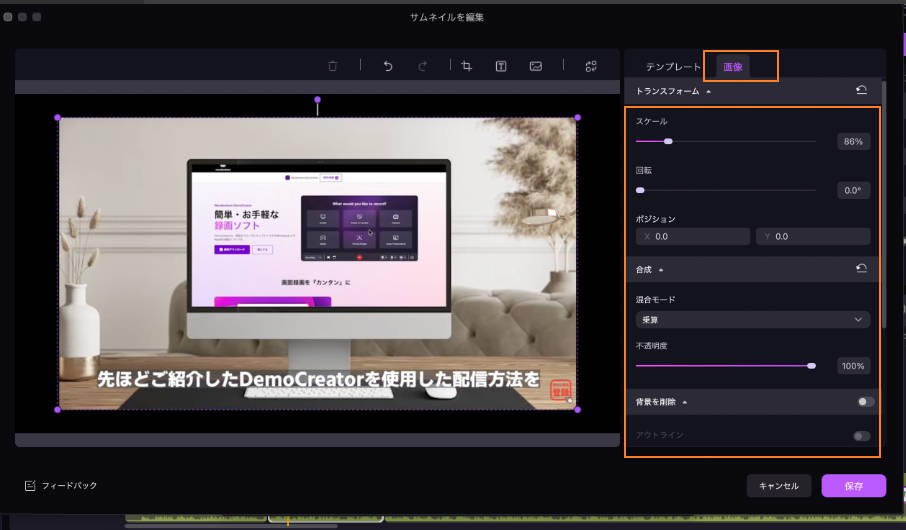Click the ポジション label

click(655, 219)
